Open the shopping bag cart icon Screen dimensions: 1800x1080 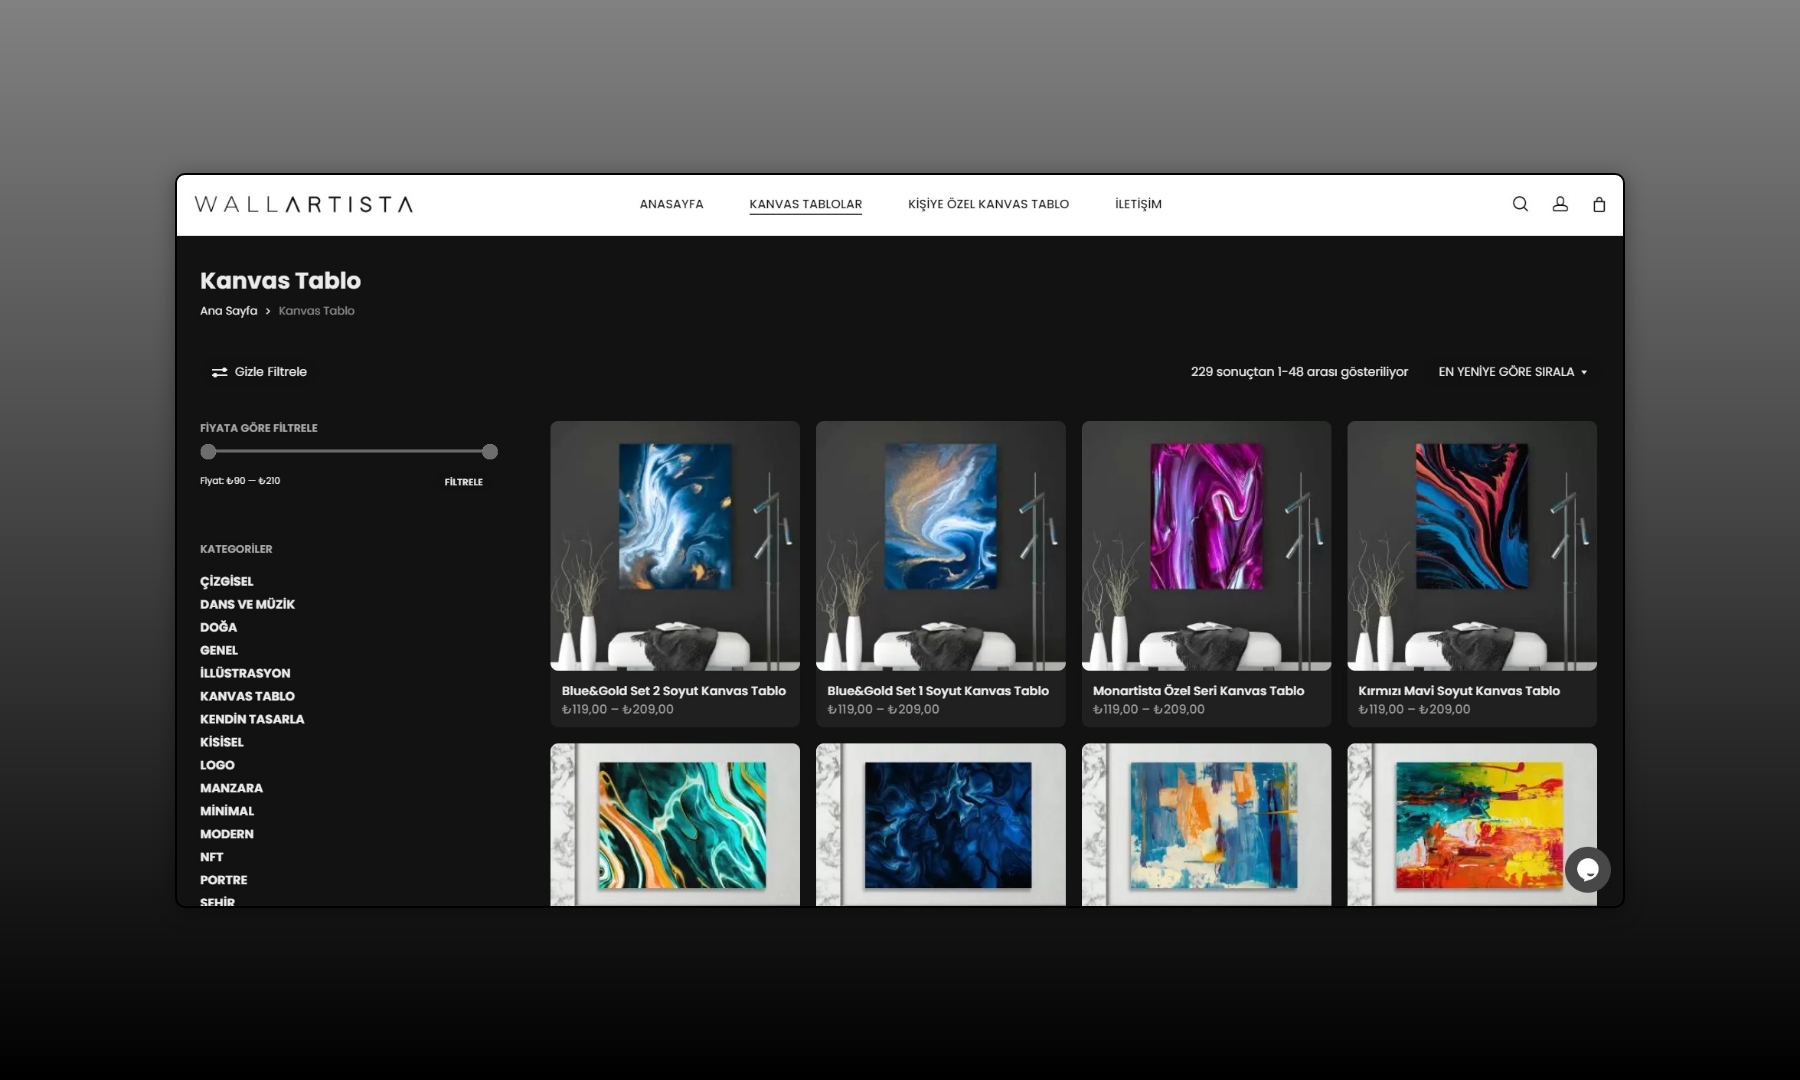tap(1599, 204)
